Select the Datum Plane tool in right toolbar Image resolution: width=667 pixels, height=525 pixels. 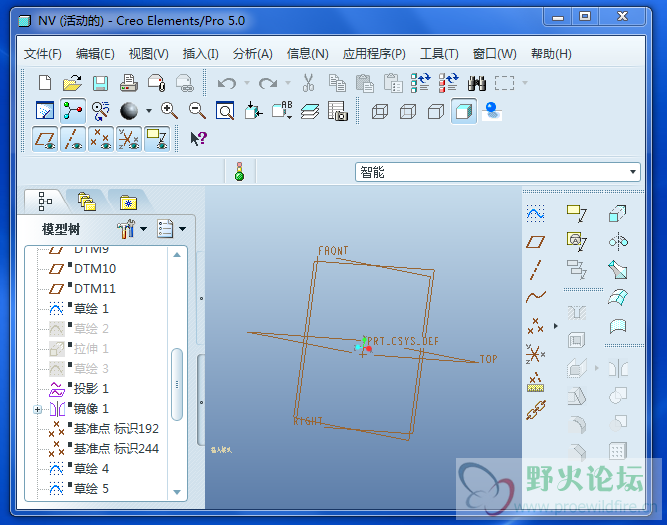[535, 242]
